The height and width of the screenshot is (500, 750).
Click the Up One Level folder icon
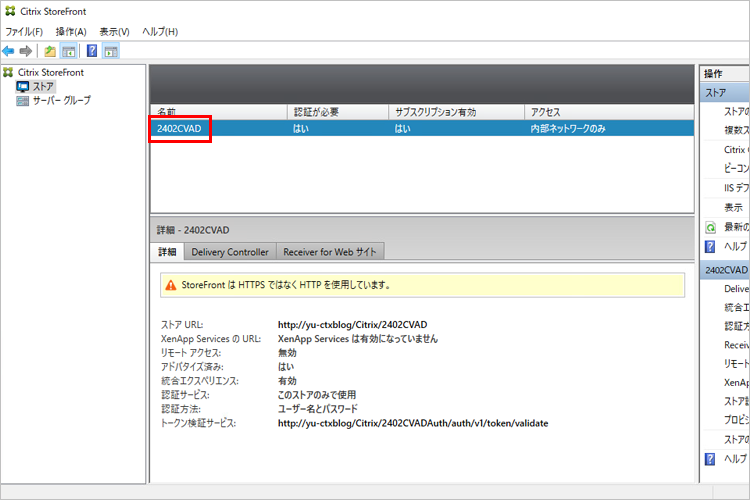coord(50,51)
